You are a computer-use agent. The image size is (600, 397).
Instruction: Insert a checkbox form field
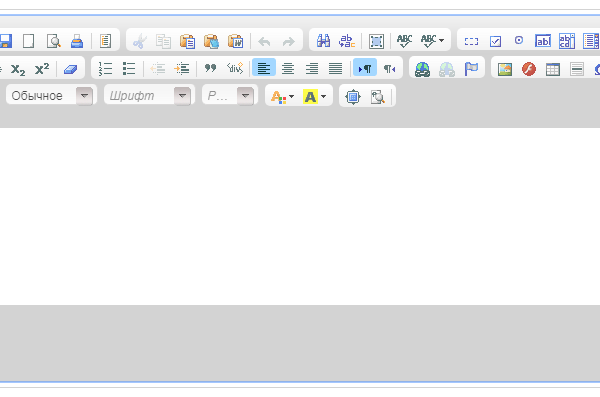[x=495, y=41]
